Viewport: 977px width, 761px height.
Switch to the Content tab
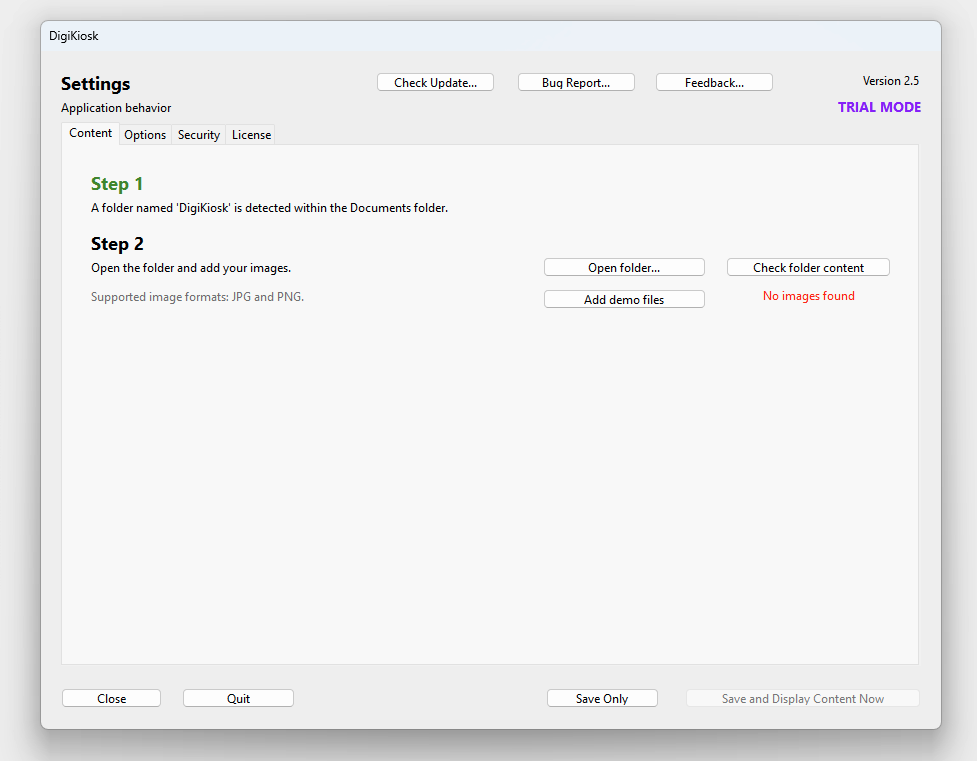pyautogui.click(x=91, y=134)
